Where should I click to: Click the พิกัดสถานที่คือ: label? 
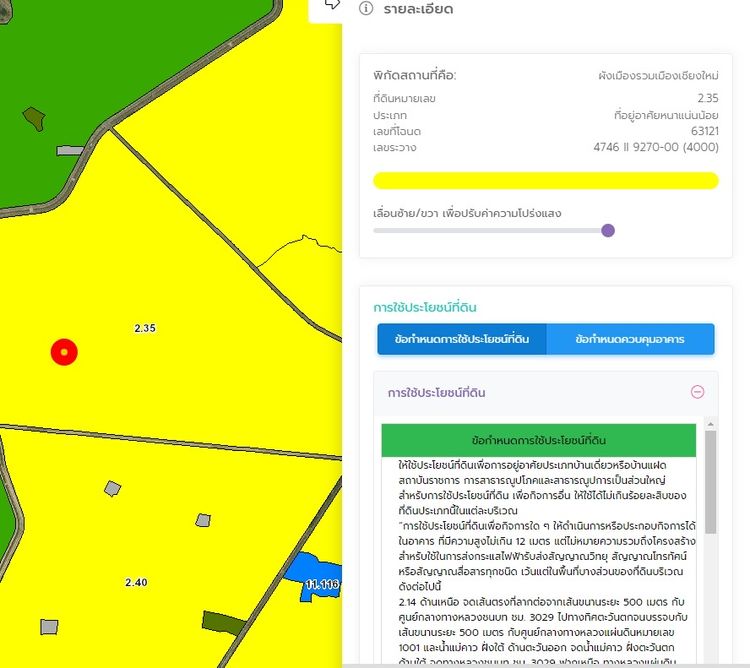[x=415, y=76]
